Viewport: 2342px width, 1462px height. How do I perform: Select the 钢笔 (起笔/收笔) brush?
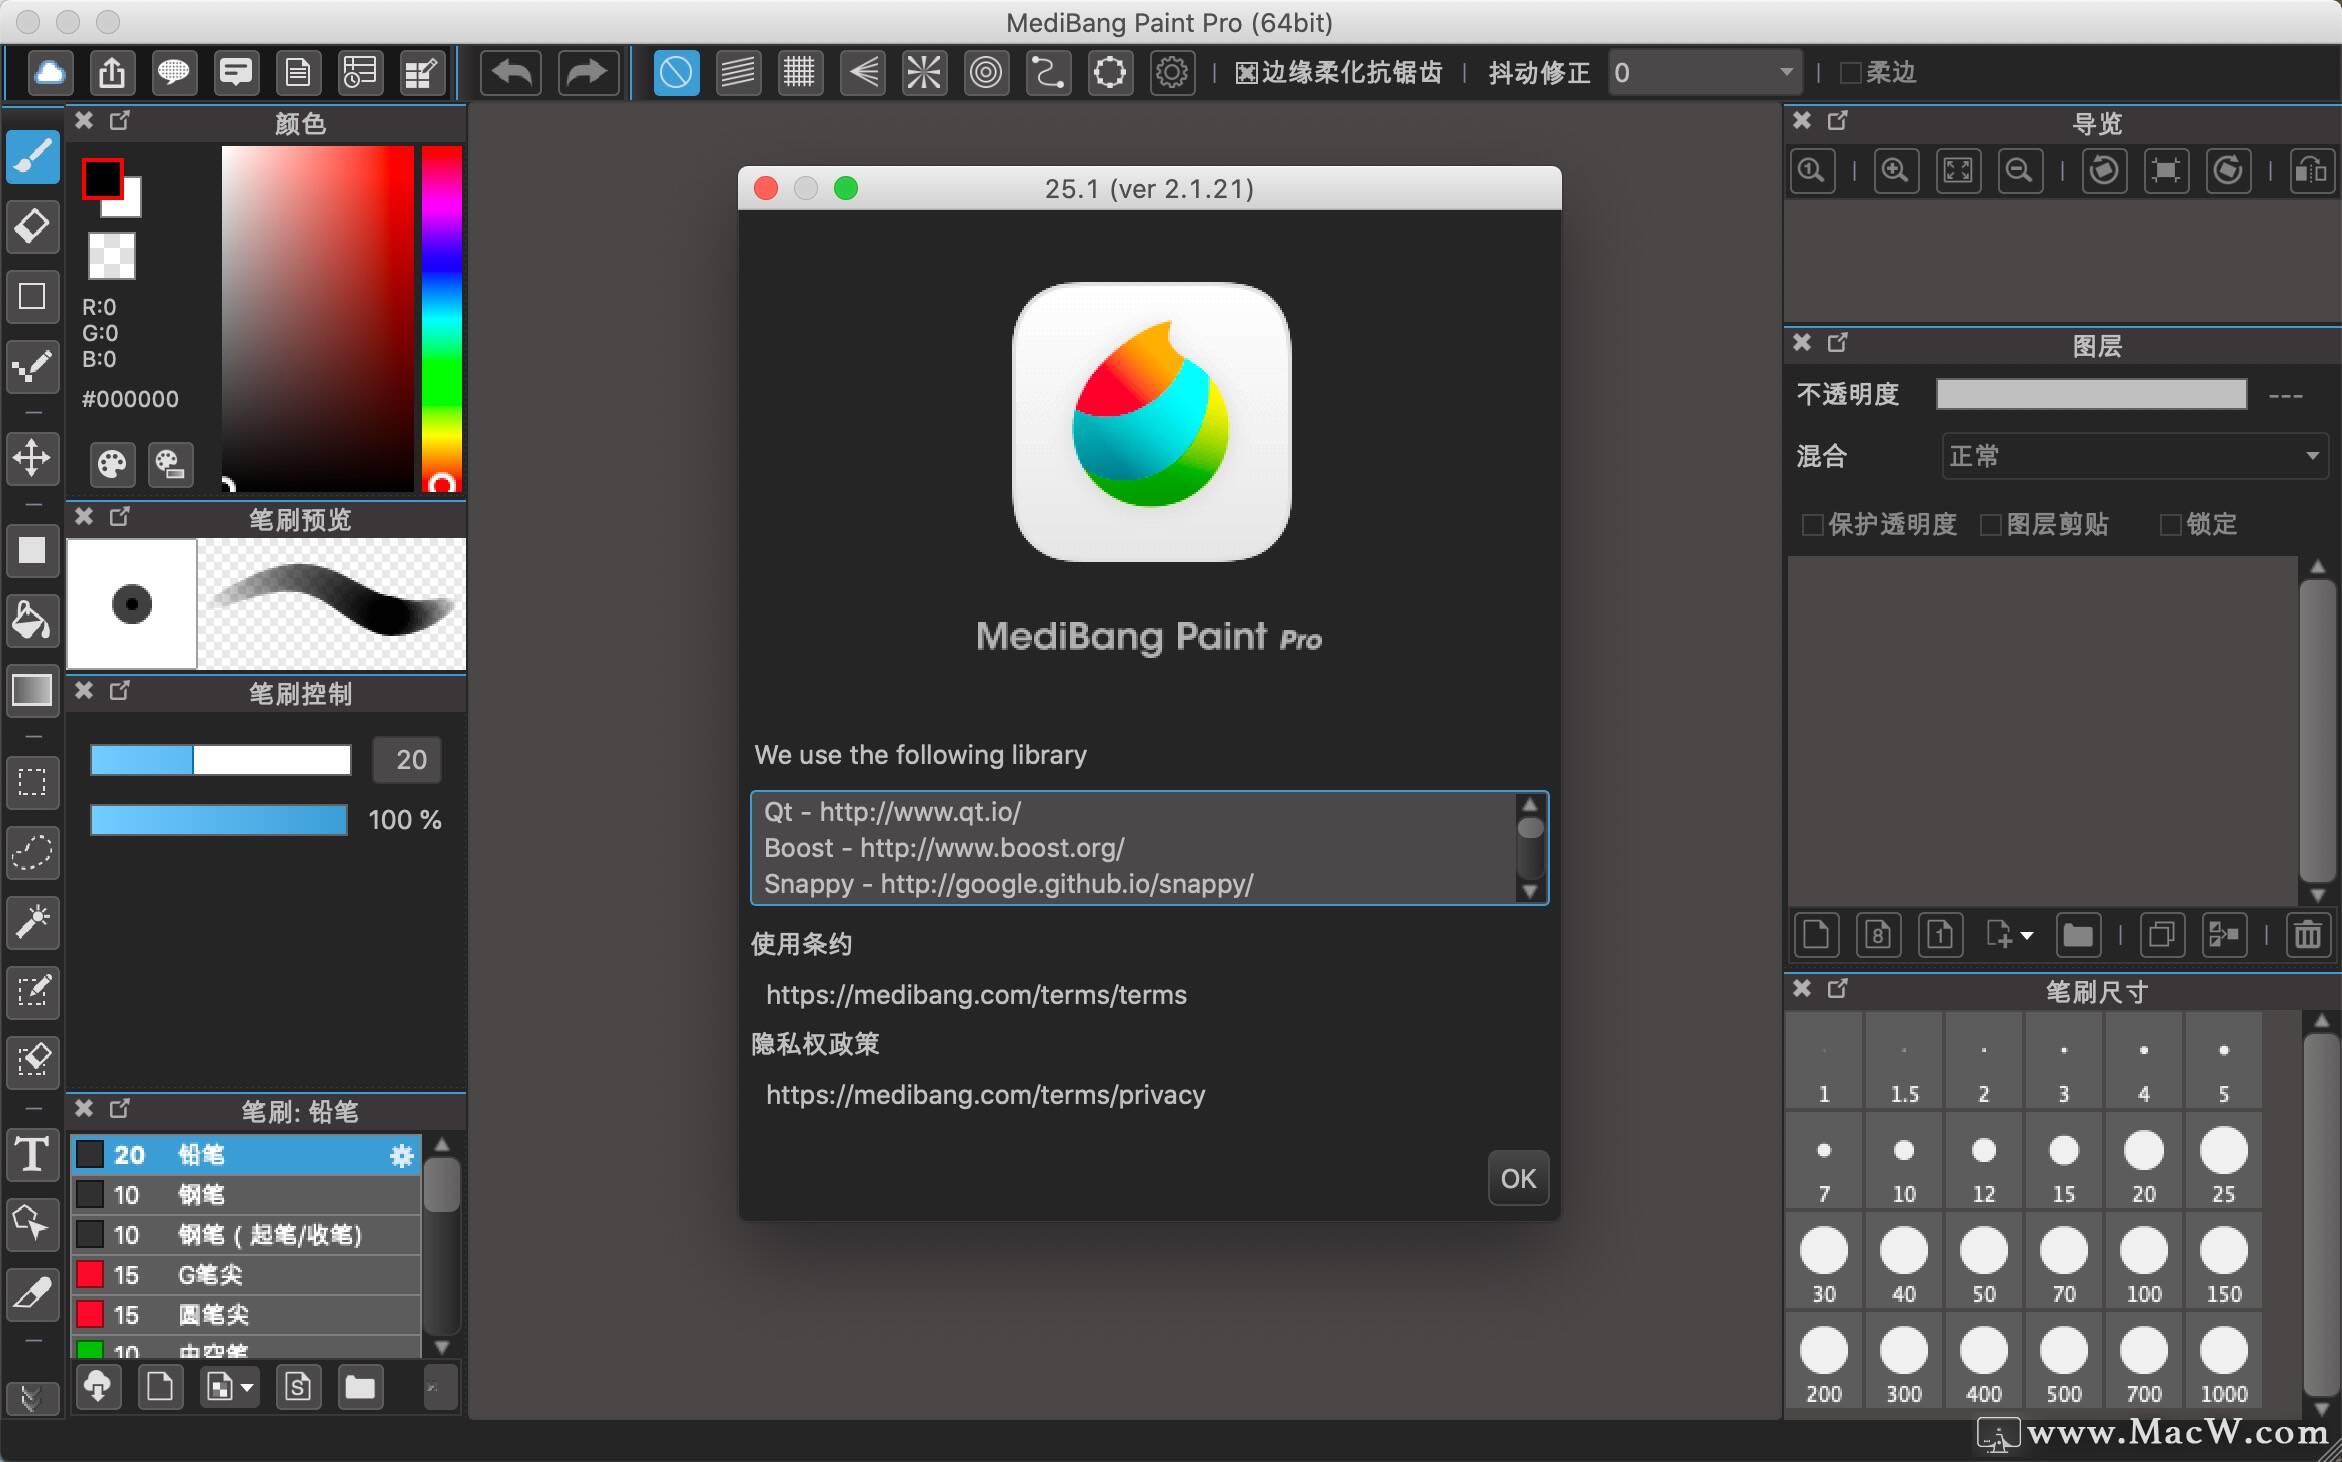[246, 1235]
